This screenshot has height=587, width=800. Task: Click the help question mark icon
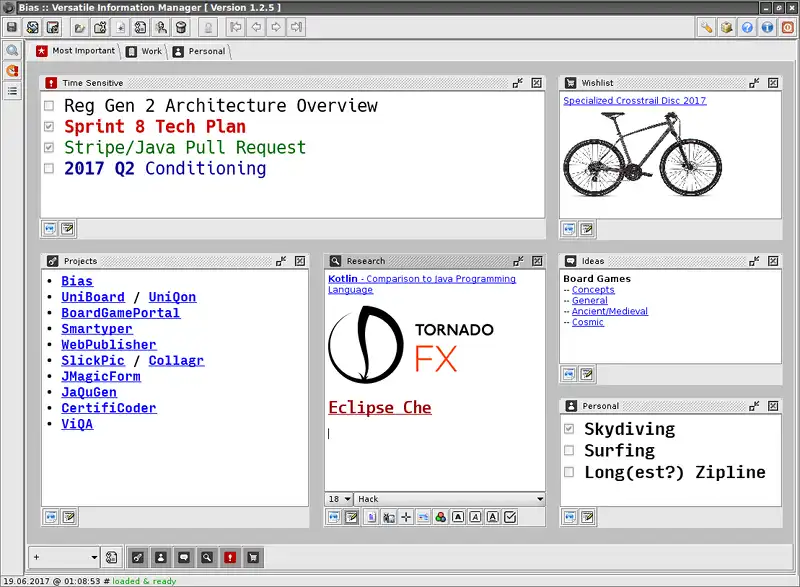[x=747, y=27]
